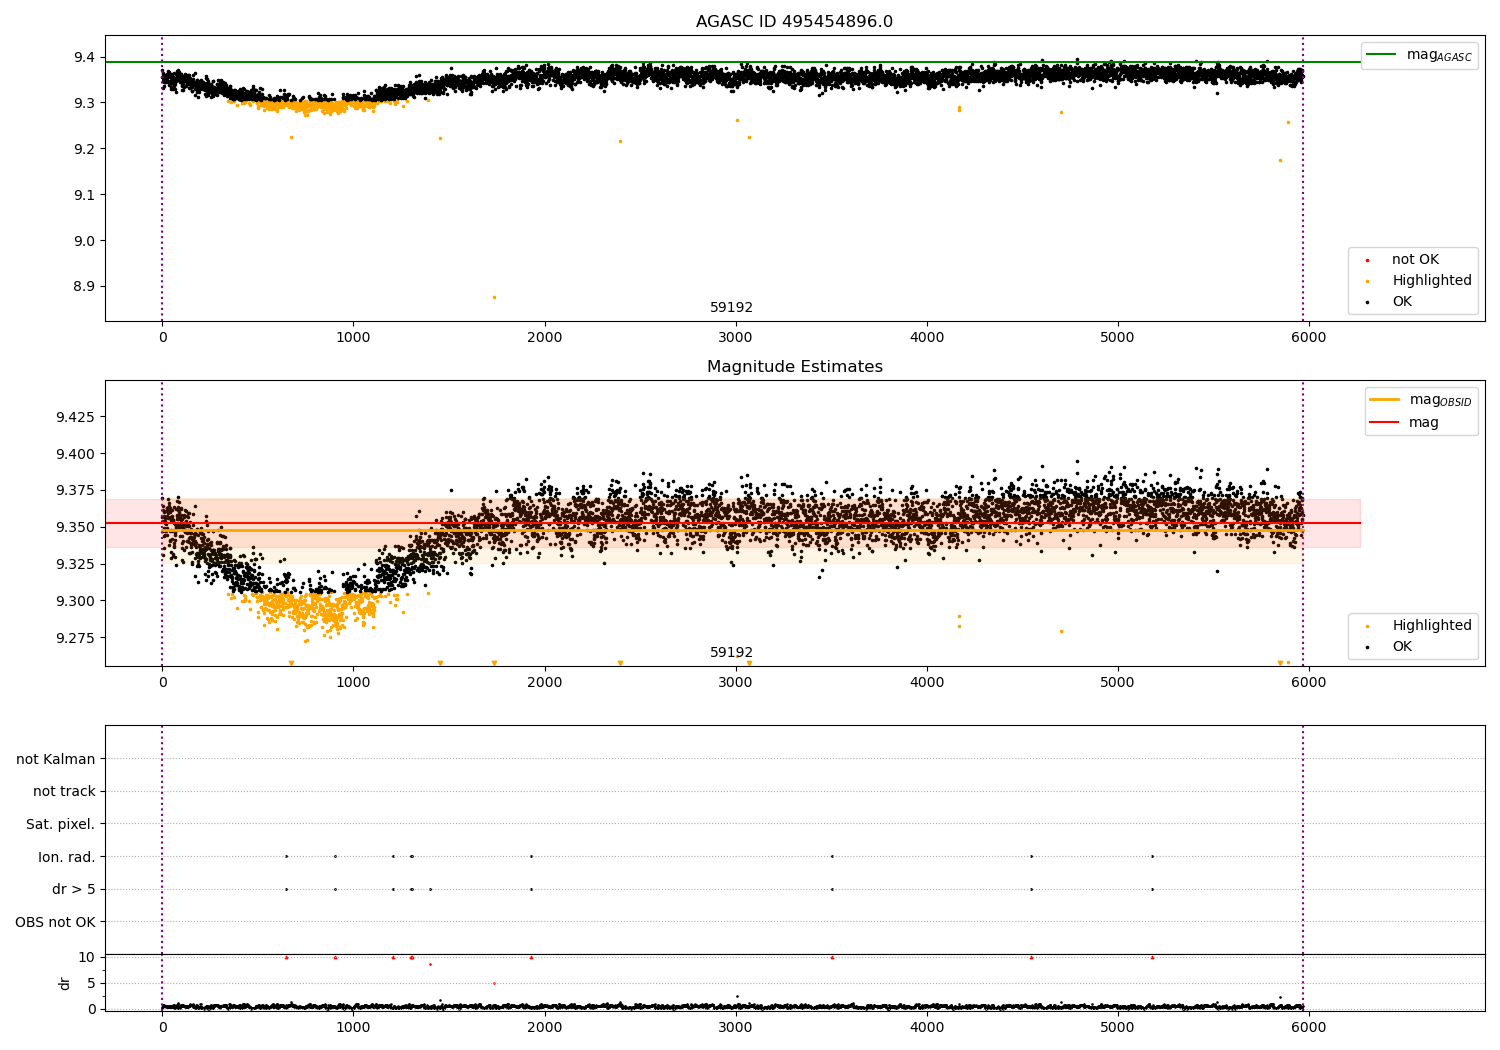Click y-axis tick 9.4 in the top plot
The width and height of the screenshot is (1500, 1050).
click(x=83, y=58)
